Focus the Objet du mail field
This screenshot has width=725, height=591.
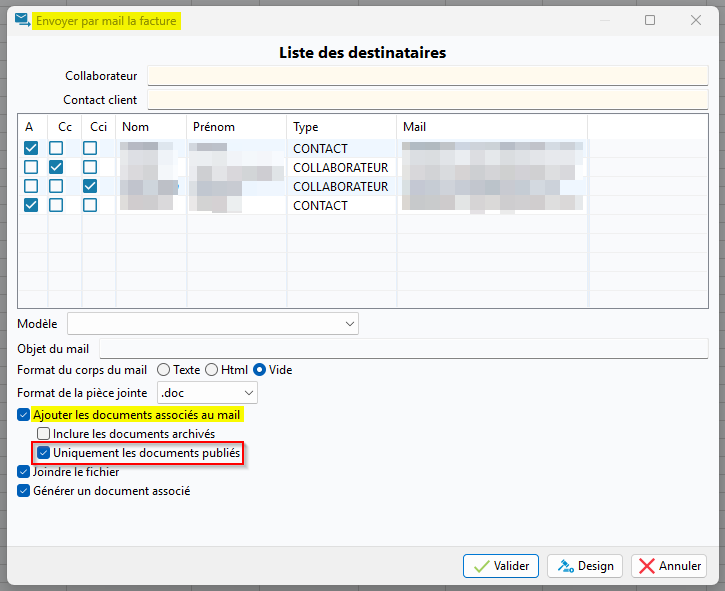(403, 348)
